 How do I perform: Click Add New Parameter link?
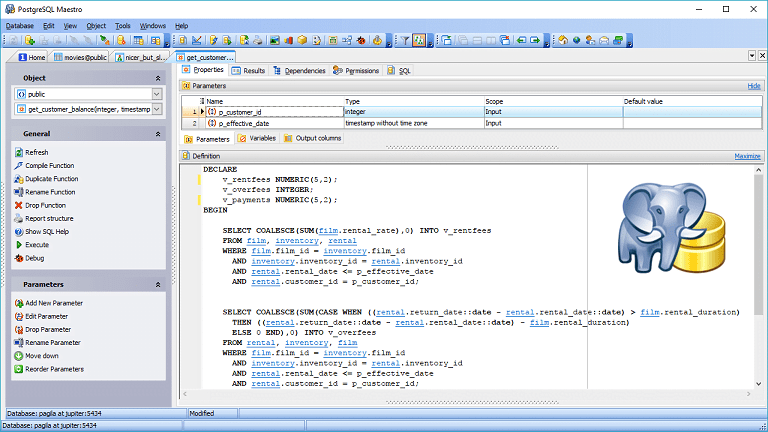click(x=54, y=303)
